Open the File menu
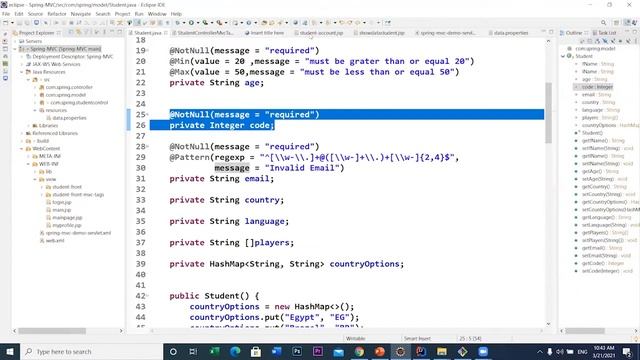The height and width of the screenshot is (360, 640). (x=6, y=14)
